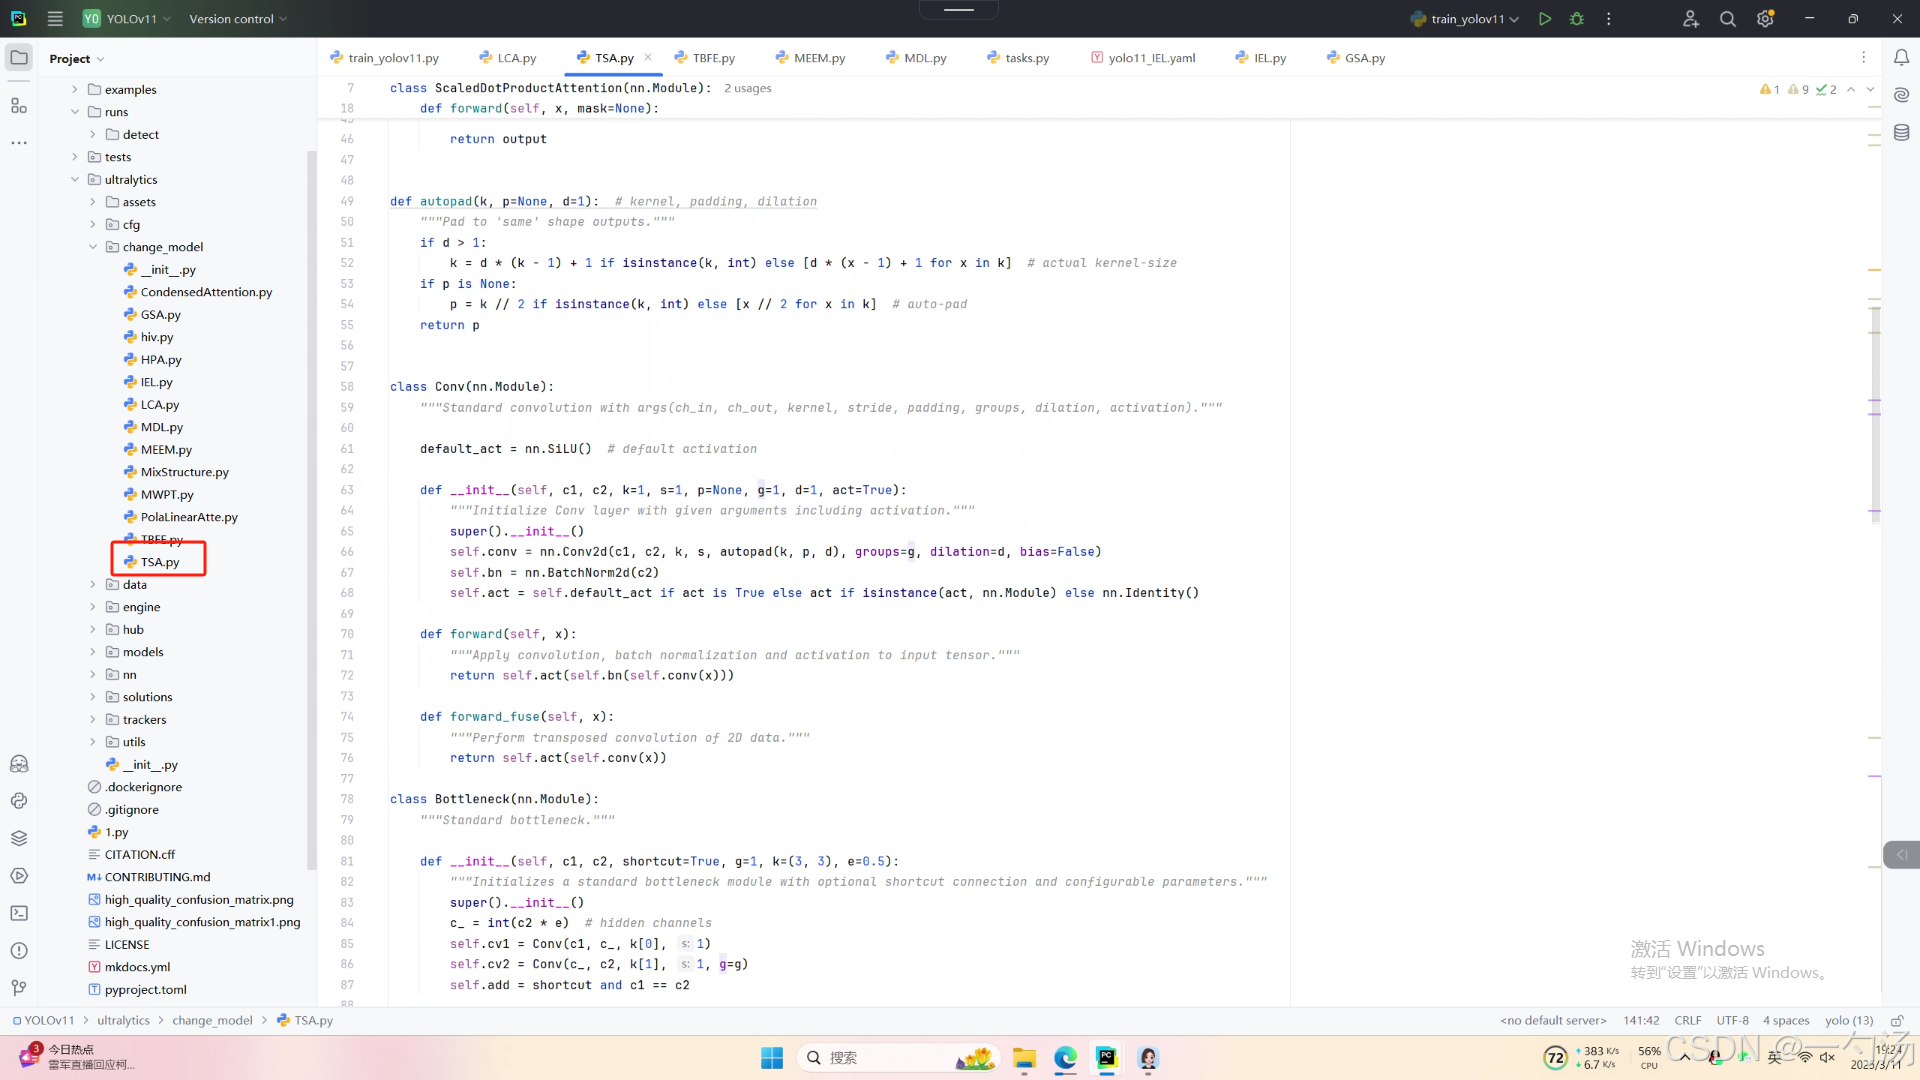Open the Notifications bell icon

(x=1901, y=58)
